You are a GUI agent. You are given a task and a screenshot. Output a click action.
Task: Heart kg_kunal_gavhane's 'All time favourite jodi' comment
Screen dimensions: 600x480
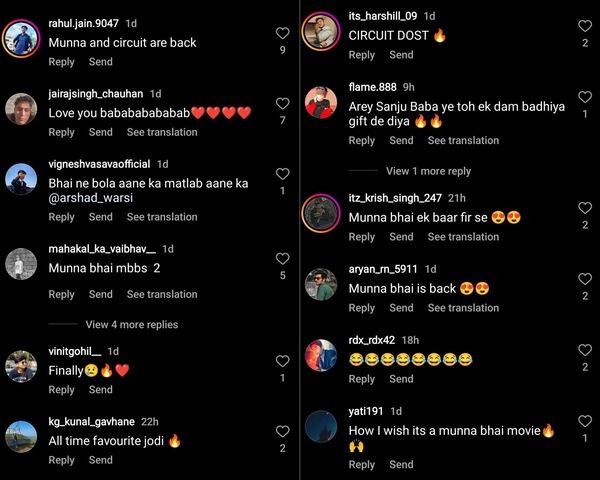coord(282,431)
